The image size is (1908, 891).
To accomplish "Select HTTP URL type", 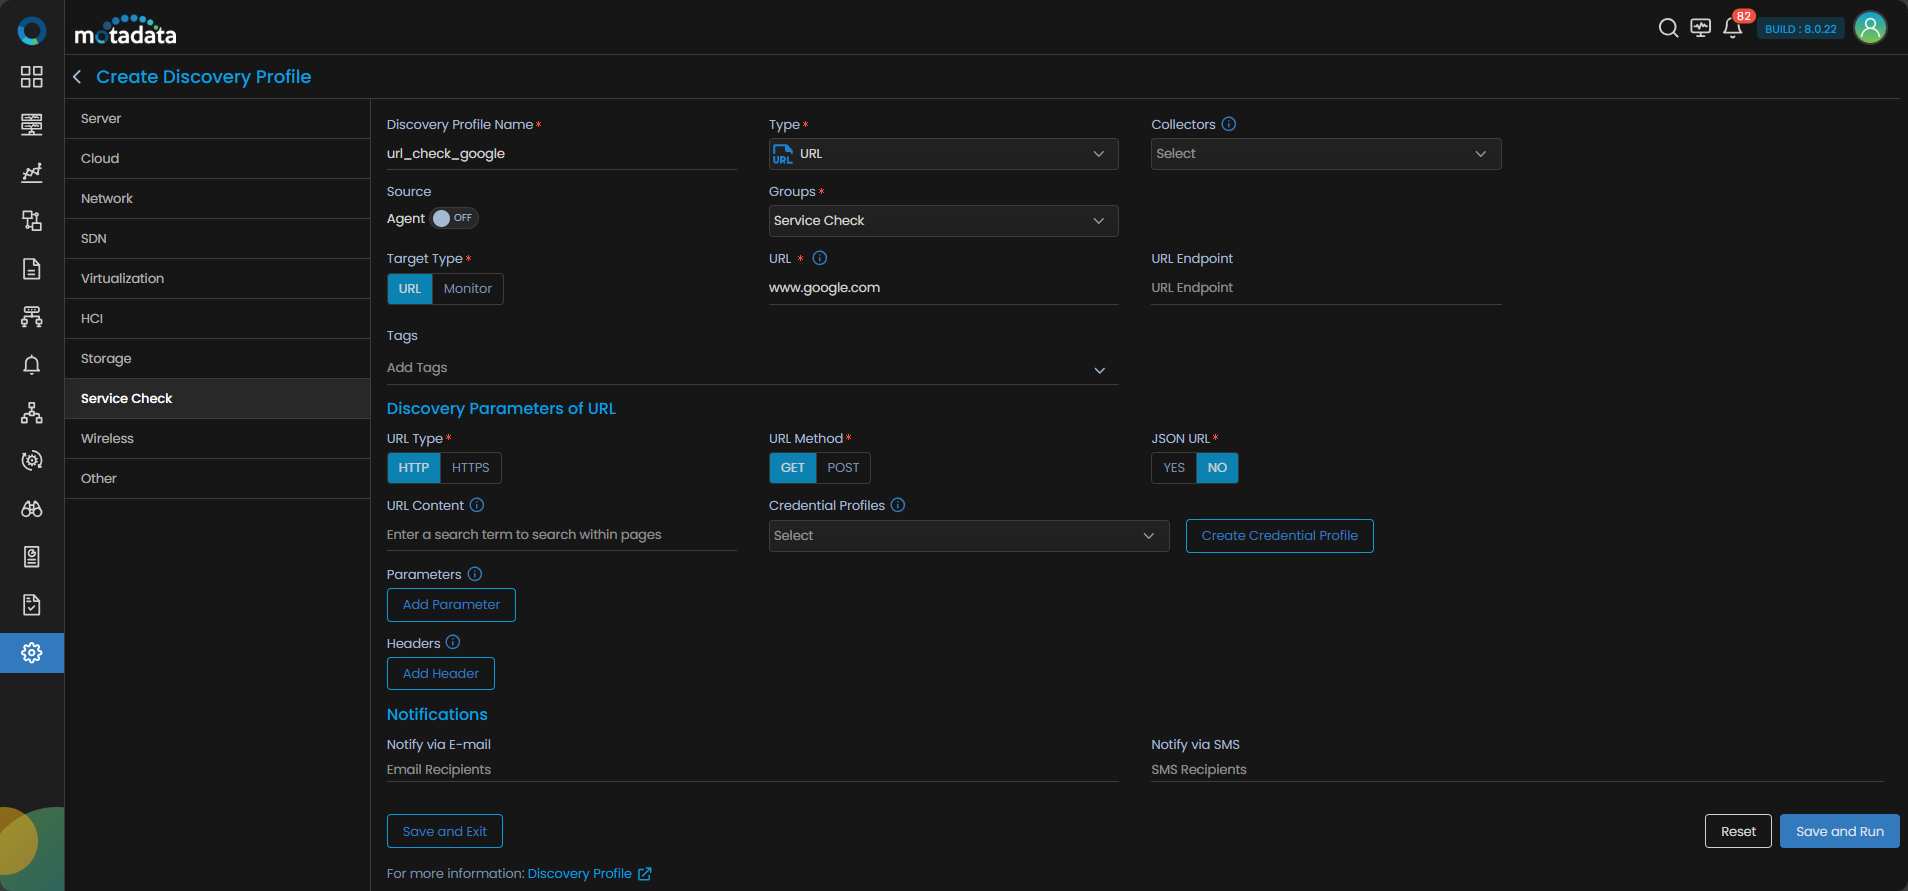I will [x=414, y=468].
